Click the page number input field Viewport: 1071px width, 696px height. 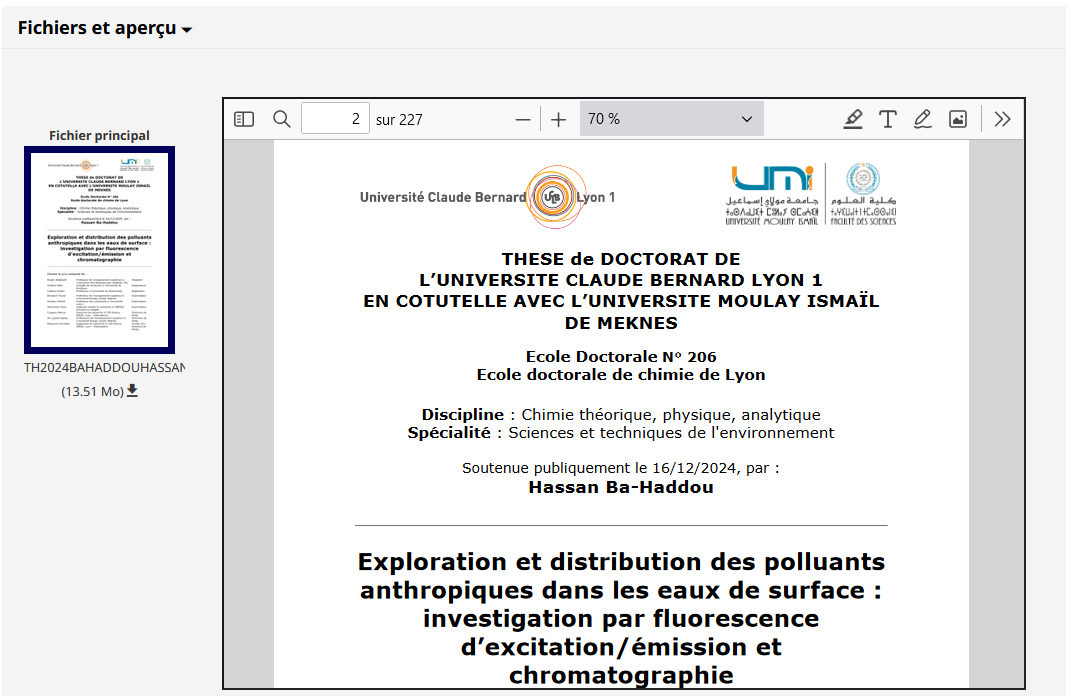(335, 119)
